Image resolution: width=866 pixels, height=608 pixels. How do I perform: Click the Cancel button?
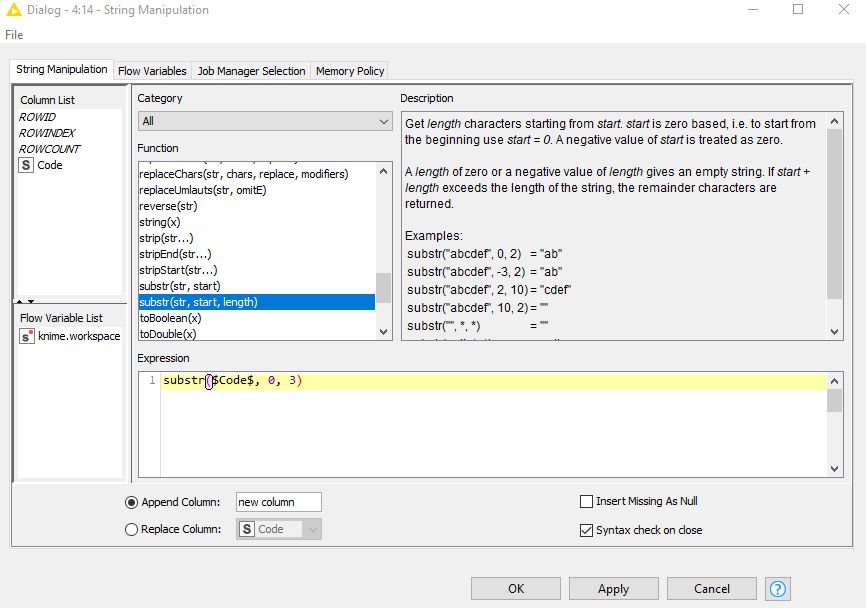(x=712, y=589)
